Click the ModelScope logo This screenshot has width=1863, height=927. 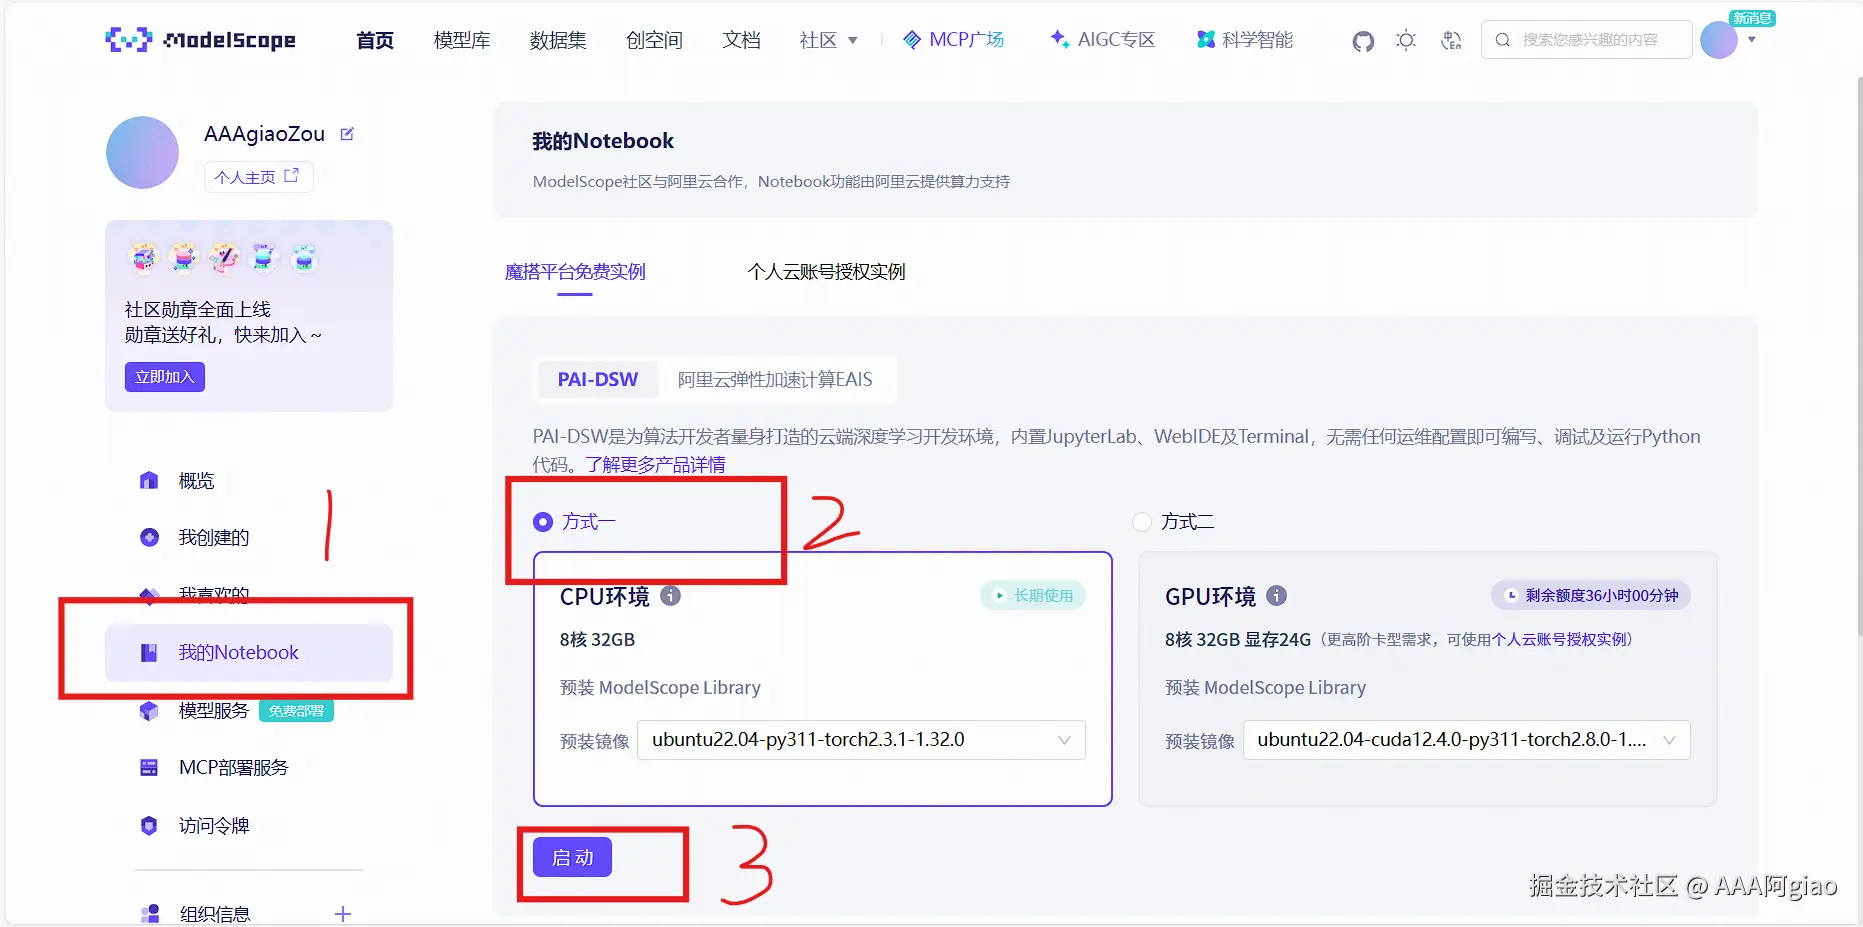click(200, 40)
